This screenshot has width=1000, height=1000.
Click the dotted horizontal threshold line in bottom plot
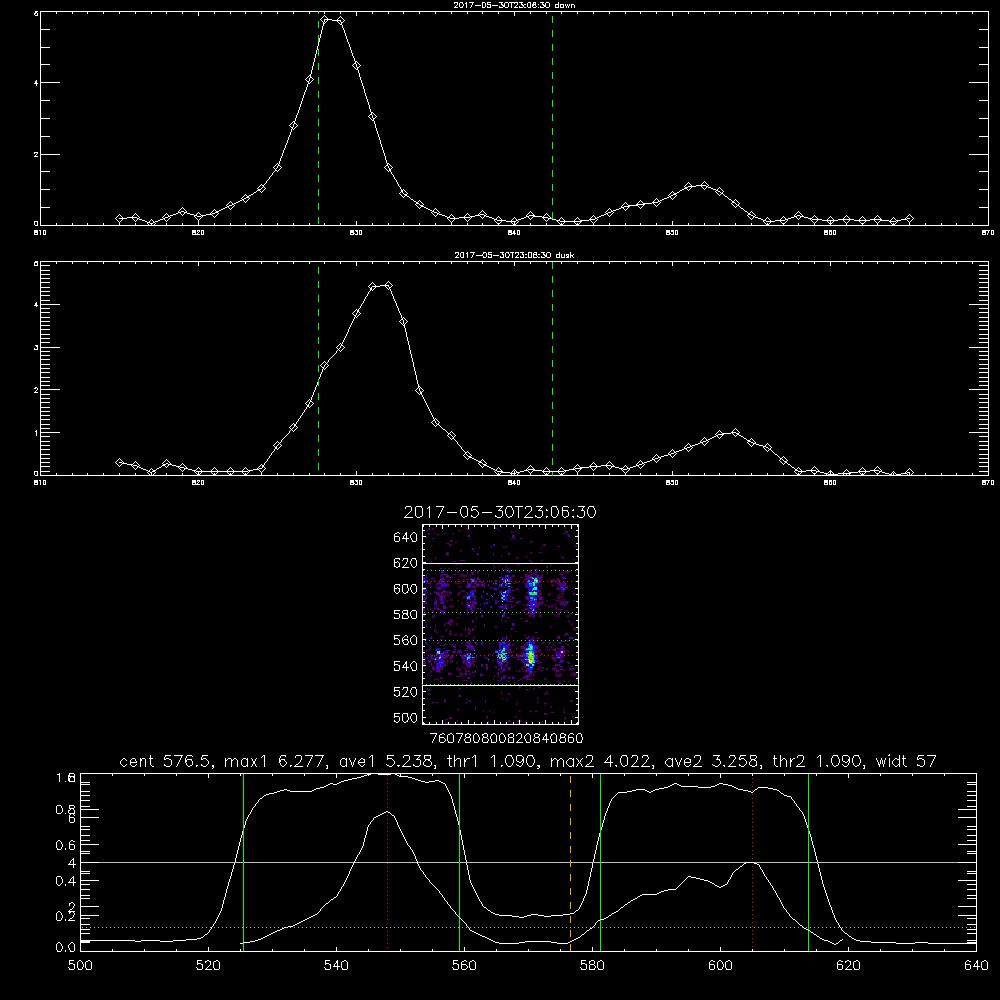tap(528, 927)
